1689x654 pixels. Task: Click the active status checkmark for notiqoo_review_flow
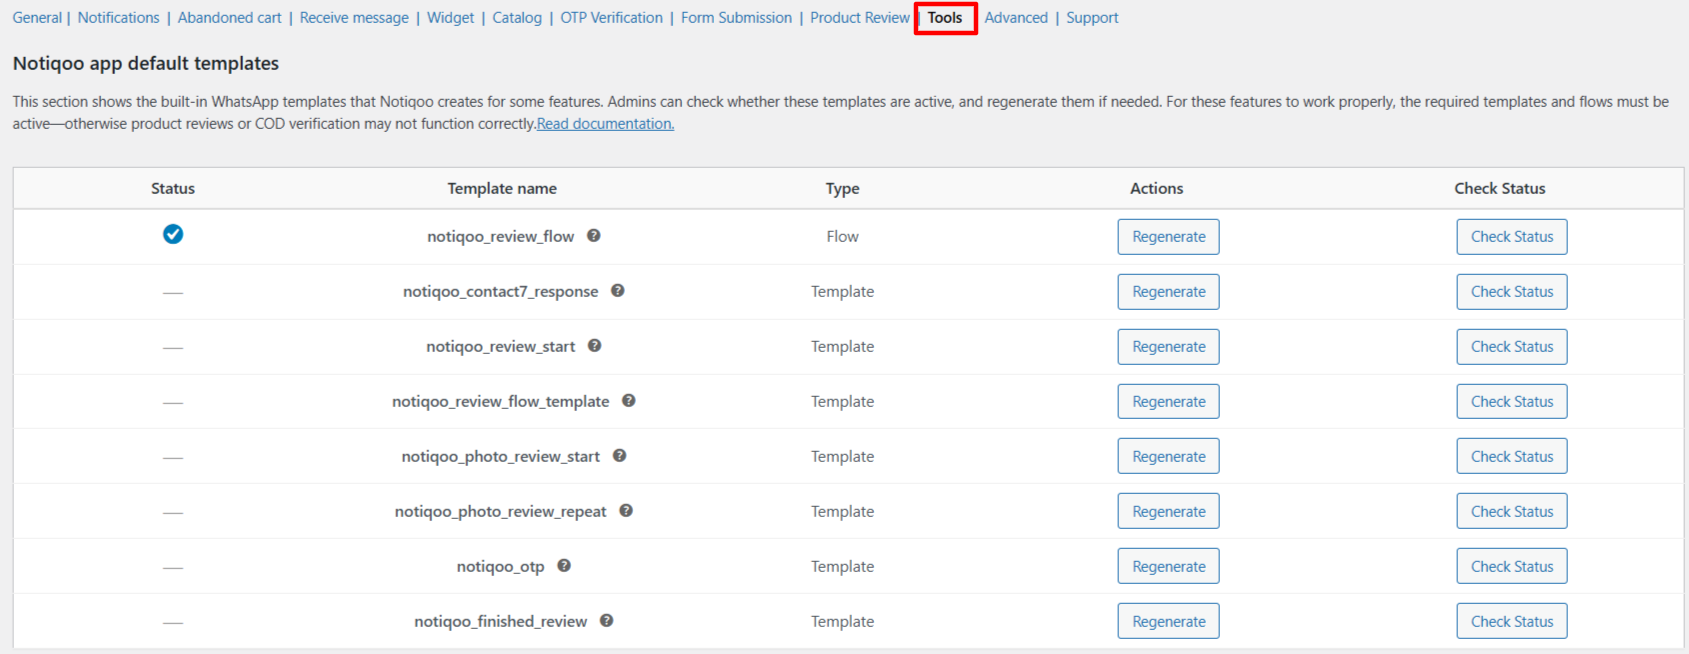tap(173, 234)
